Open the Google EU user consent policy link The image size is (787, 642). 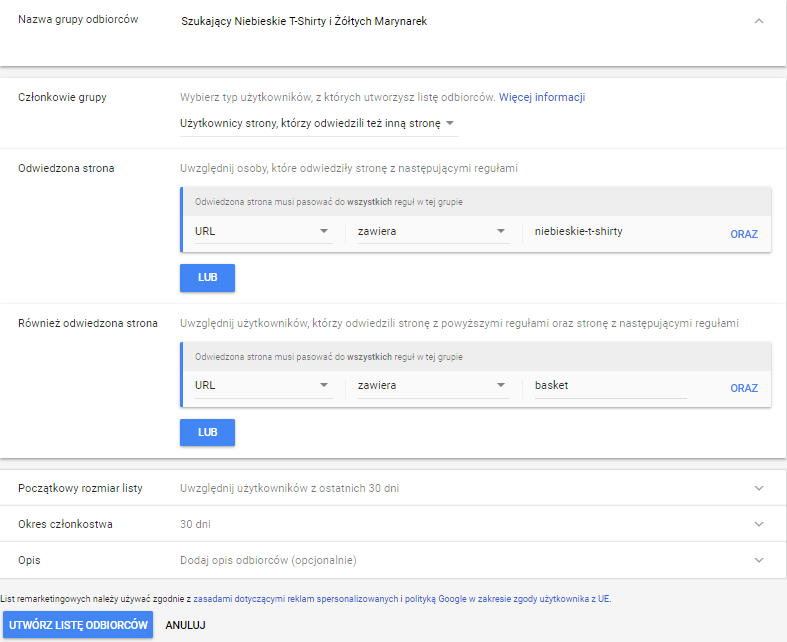coord(507,599)
